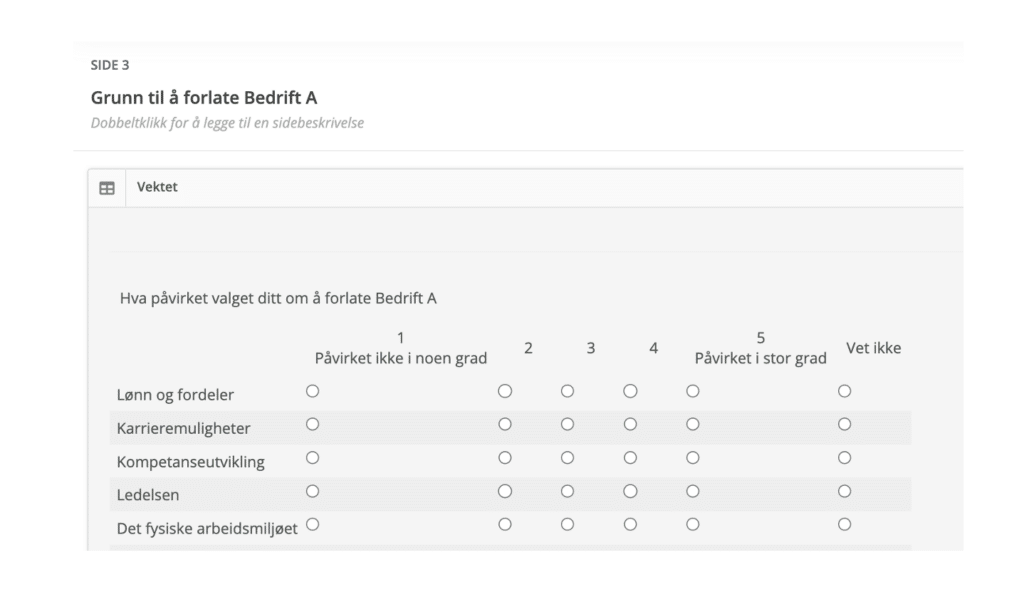This screenshot has height=607, width=1024.
Task: Select rating 3 for Det fysiske arbeidsmiljøet
Action: [x=568, y=524]
